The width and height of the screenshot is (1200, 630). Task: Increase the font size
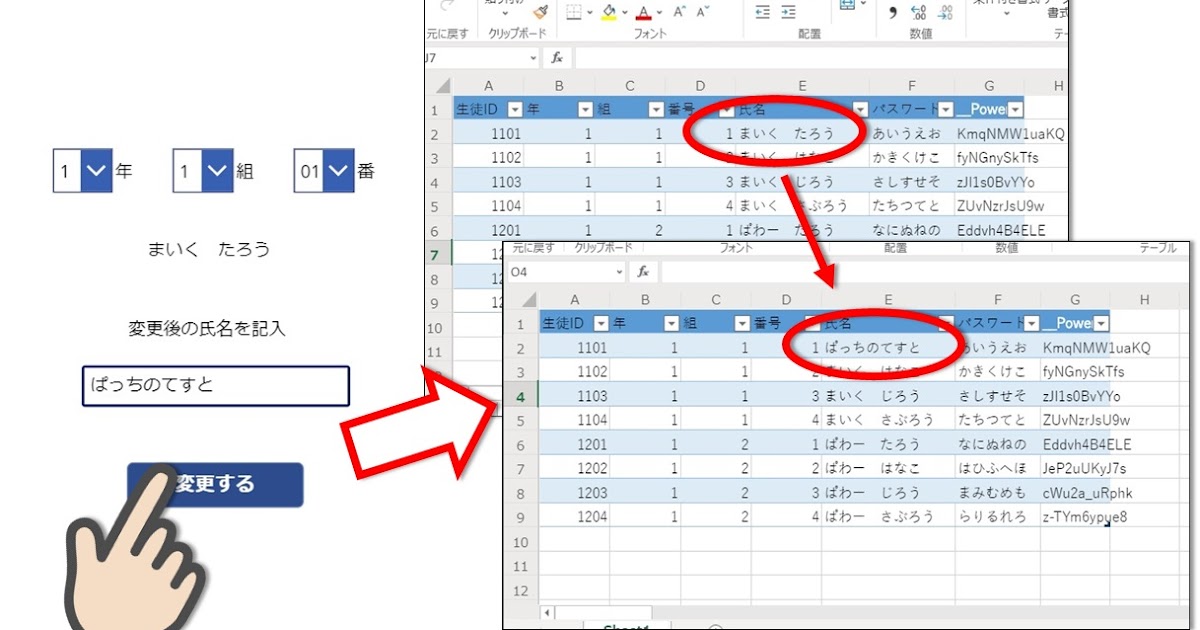click(x=679, y=10)
